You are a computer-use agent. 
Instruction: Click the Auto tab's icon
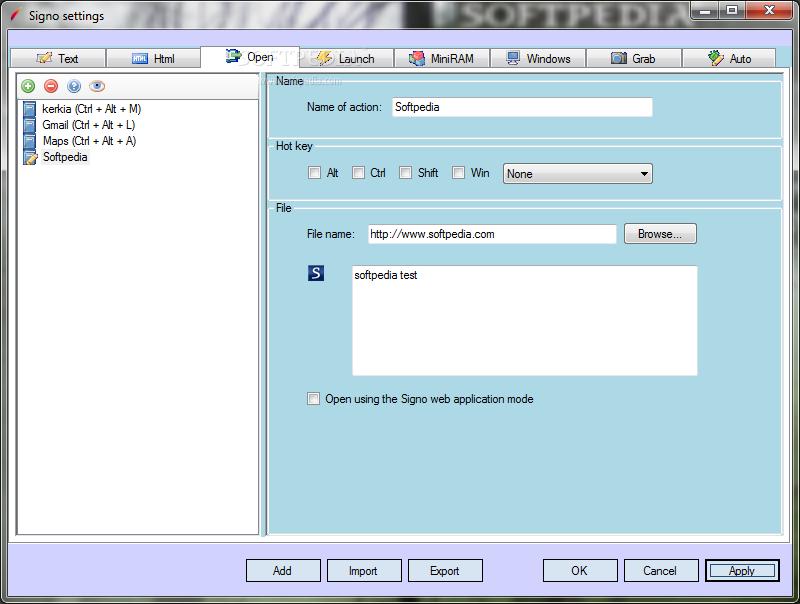tap(715, 58)
